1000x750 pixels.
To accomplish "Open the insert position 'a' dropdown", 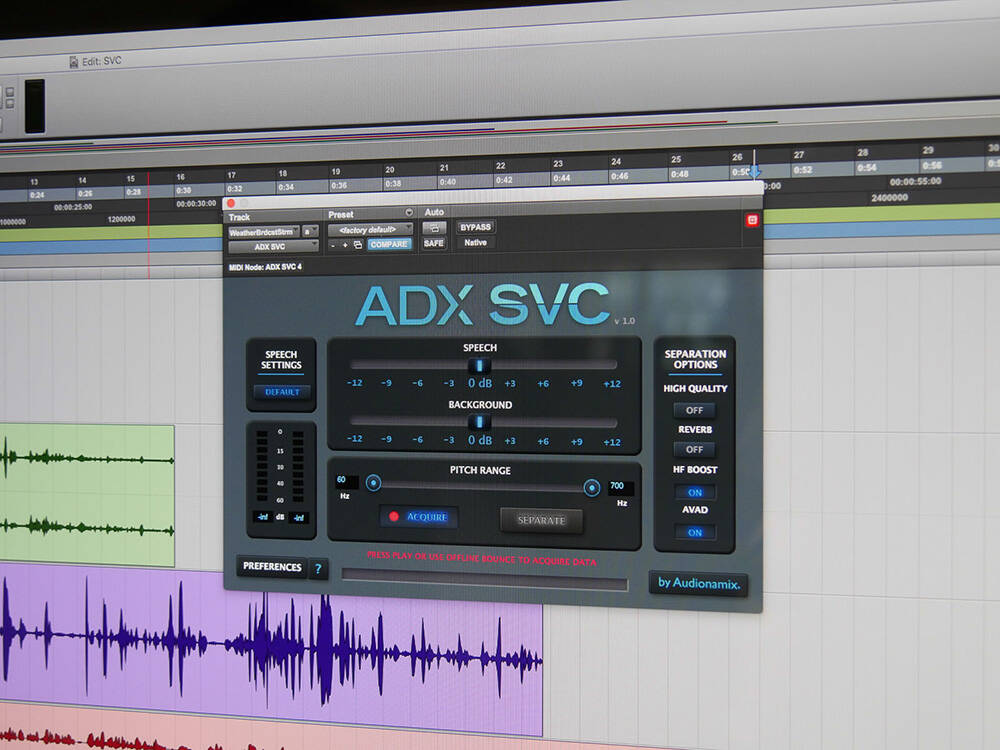I will click(x=310, y=232).
